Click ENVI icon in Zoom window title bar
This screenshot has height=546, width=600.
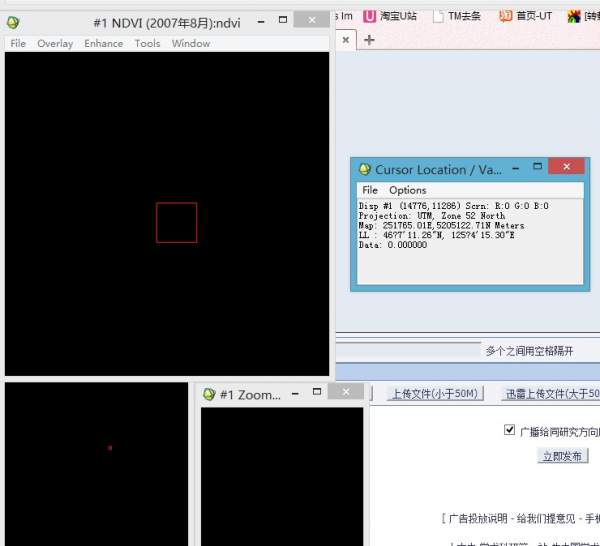(x=209, y=394)
